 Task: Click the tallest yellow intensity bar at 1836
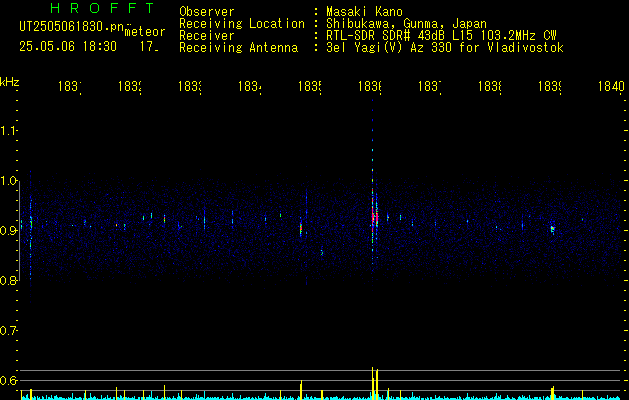[x=373, y=383]
